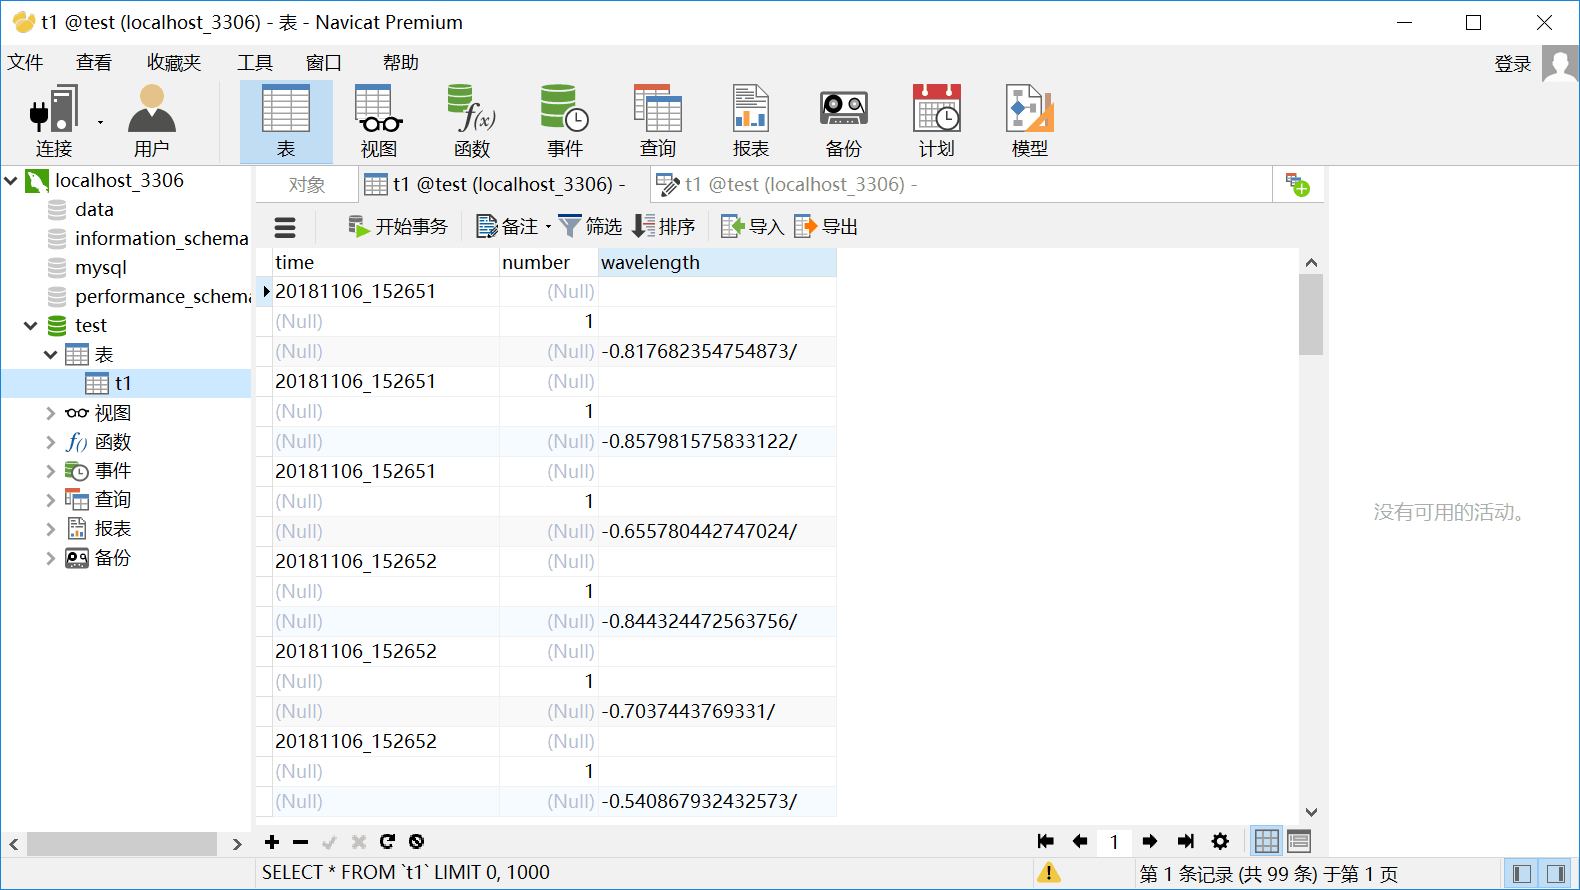
Task: Expand the 报表 tree node
Action: (x=51, y=529)
